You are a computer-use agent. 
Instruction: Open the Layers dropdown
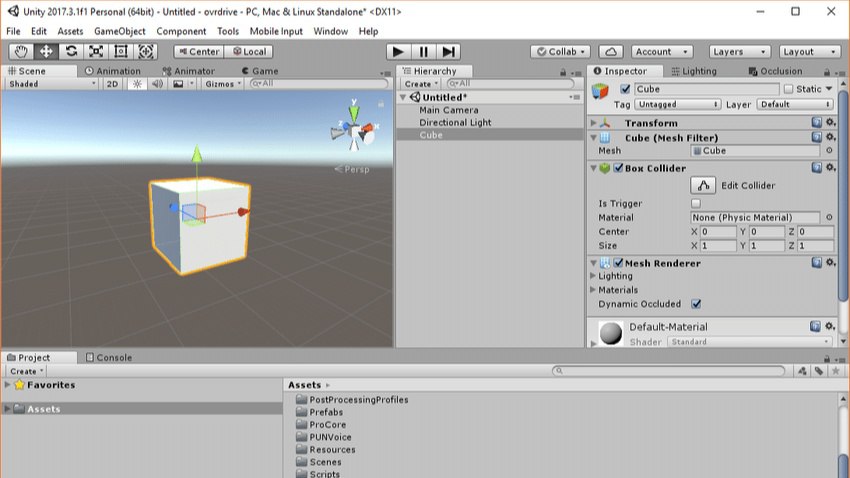740,51
